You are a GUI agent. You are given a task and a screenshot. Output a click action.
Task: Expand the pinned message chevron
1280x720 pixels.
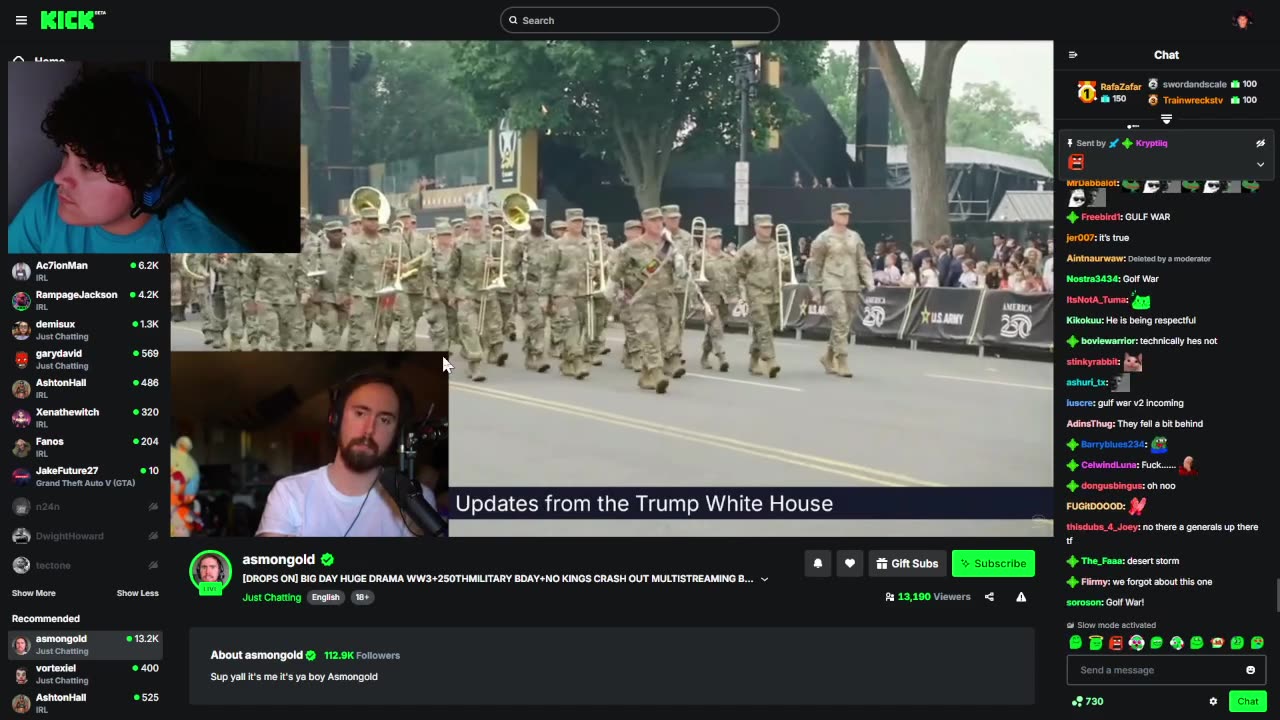(x=1260, y=164)
